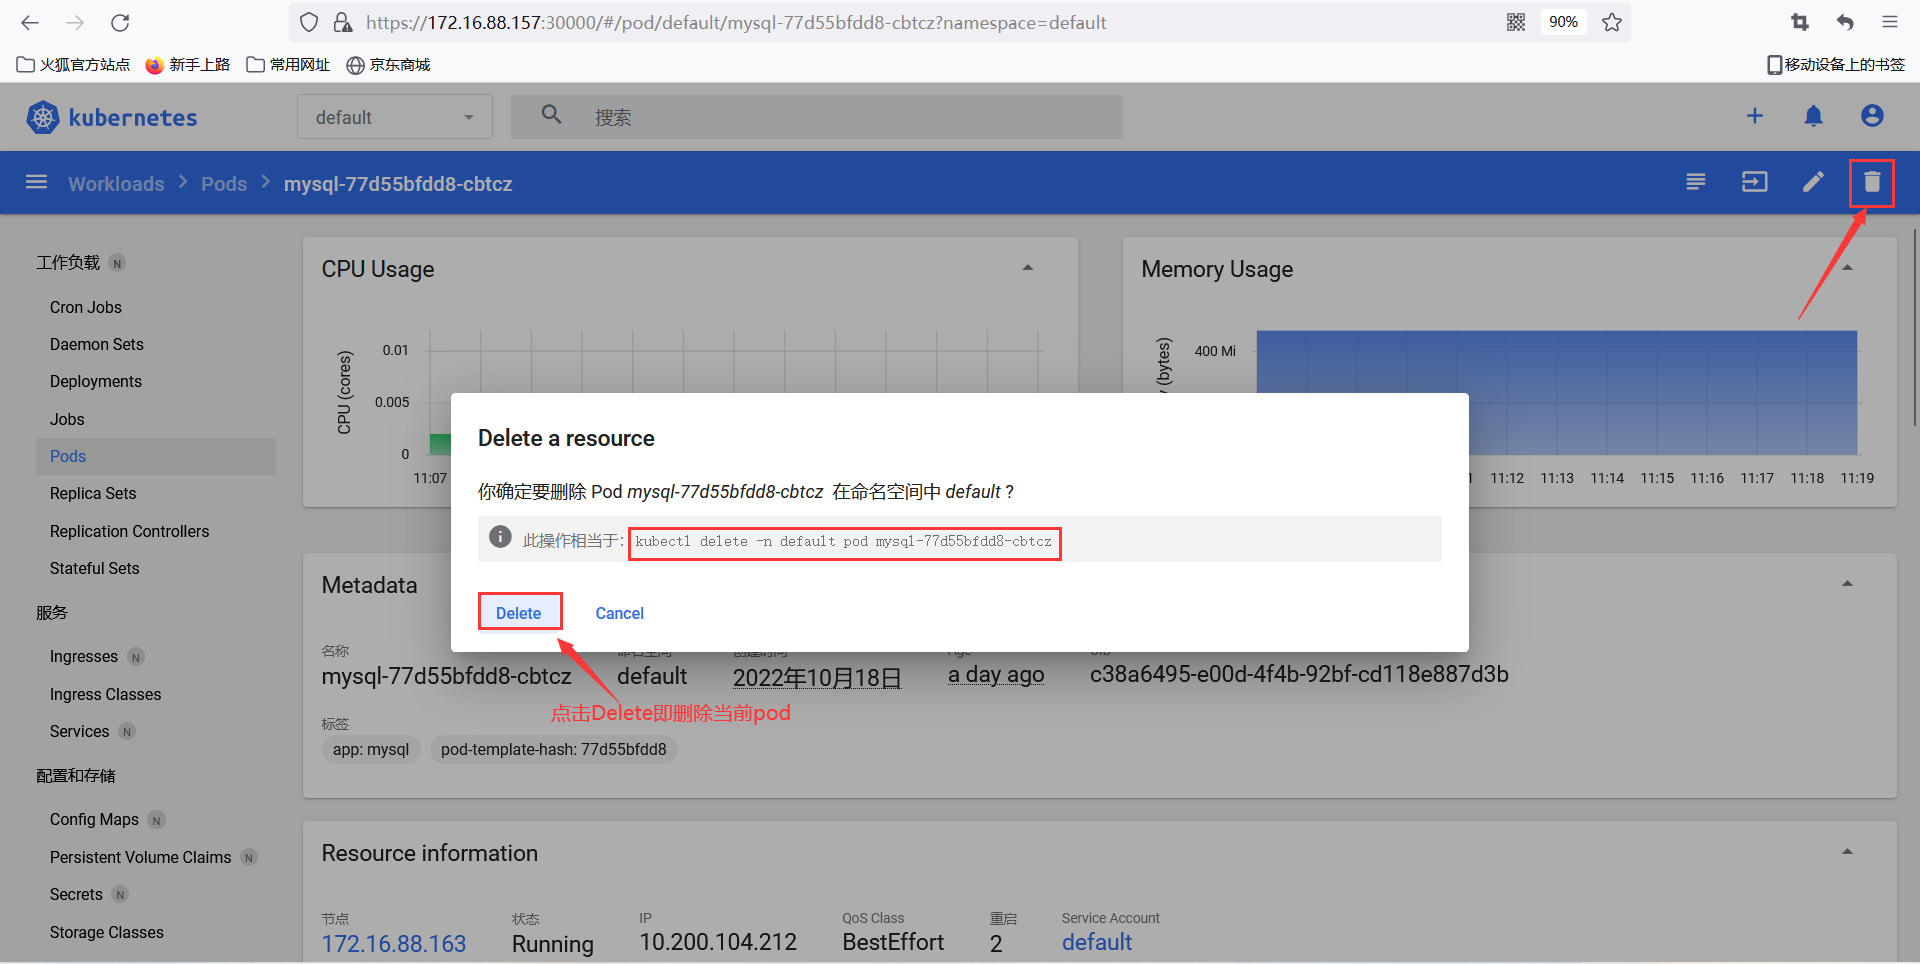Click the create new resource plus icon
1920x964 pixels.
coord(1755,116)
